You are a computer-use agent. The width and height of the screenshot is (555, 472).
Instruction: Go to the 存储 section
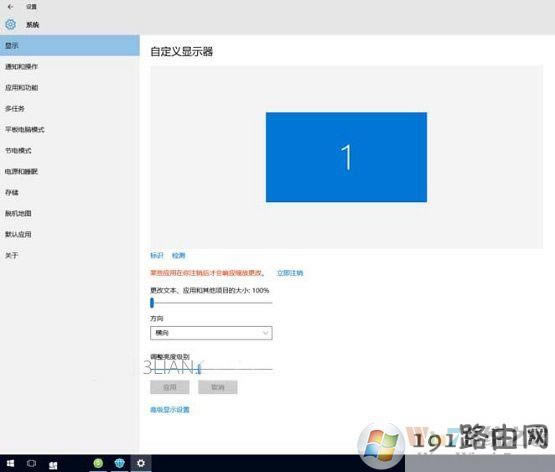[x=70, y=192]
